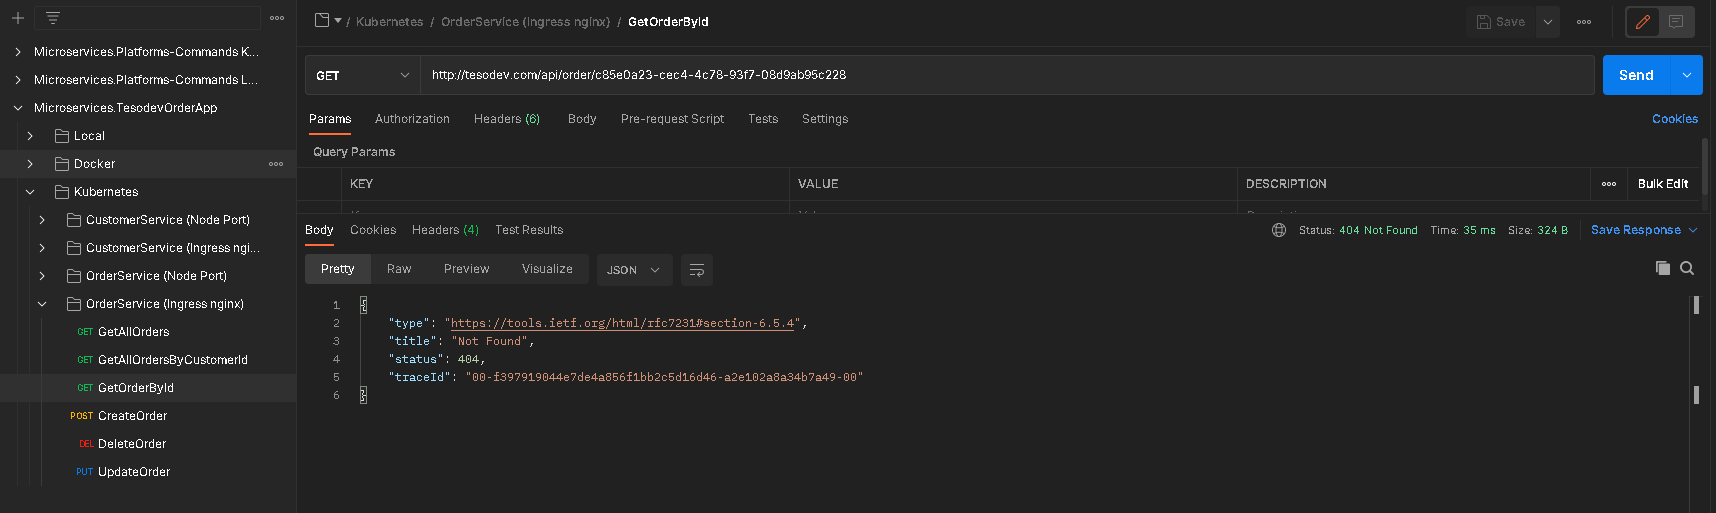Select the Raw response view tab
The width and height of the screenshot is (1716, 513).
pyautogui.click(x=399, y=269)
